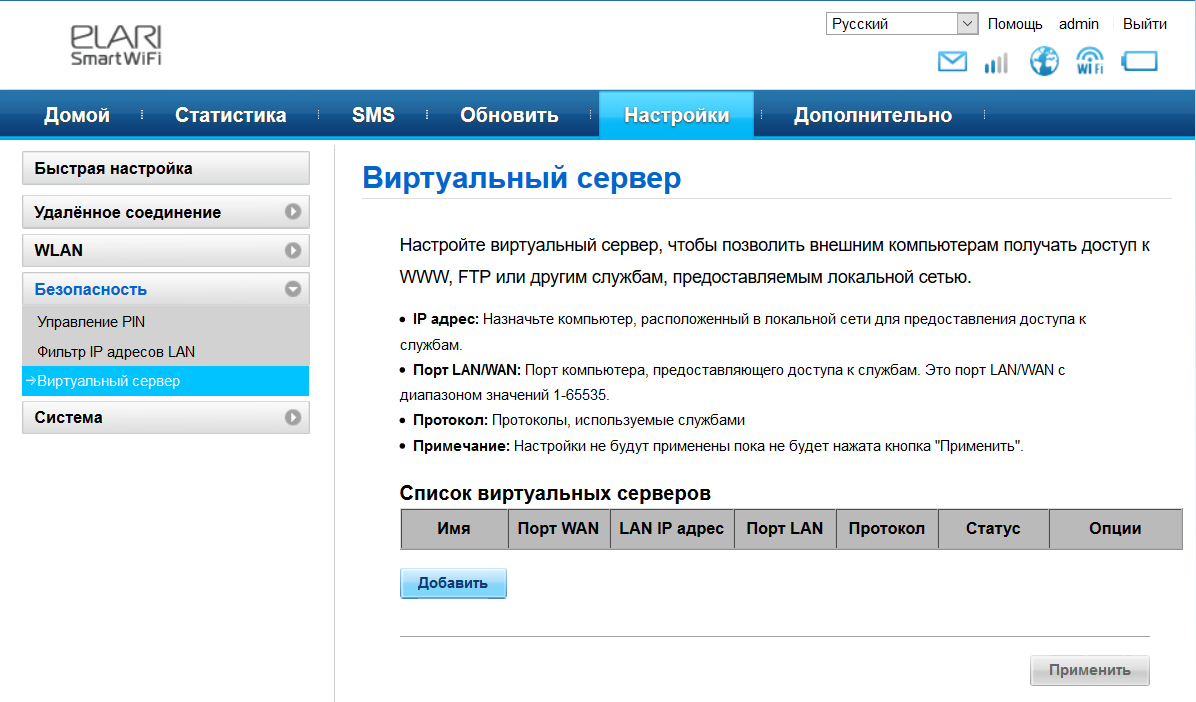The width and height of the screenshot is (1196, 702).
Task: Expand the Удалённое соединение section
Action: pos(166,212)
